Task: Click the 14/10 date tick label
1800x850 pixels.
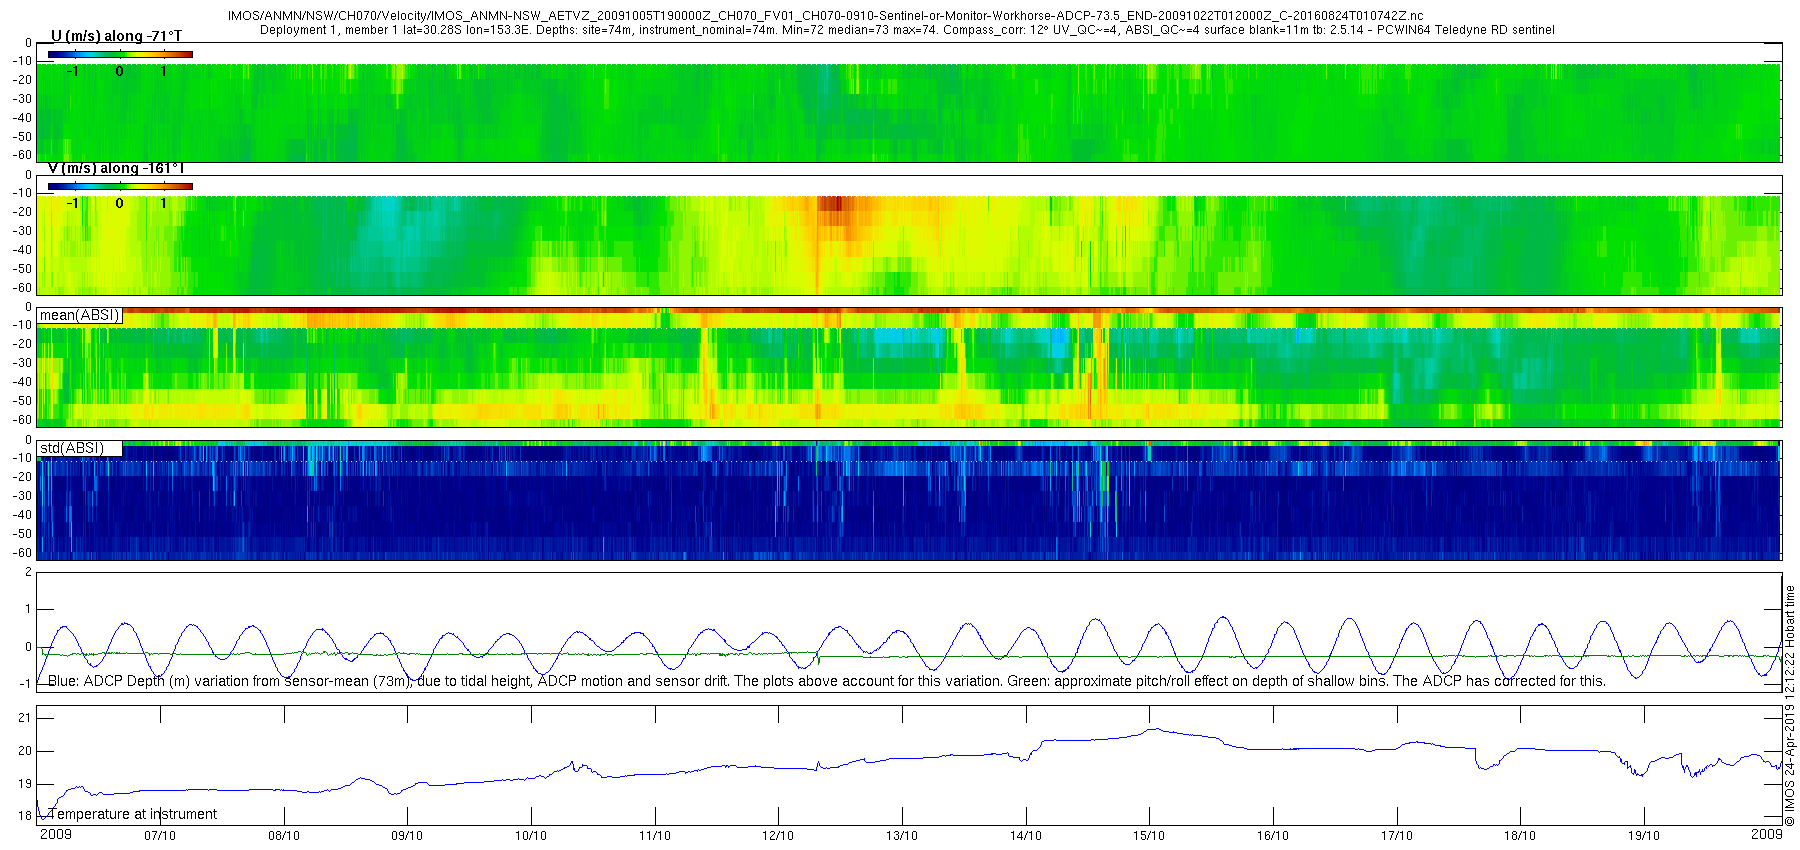Action: [x=1026, y=836]
